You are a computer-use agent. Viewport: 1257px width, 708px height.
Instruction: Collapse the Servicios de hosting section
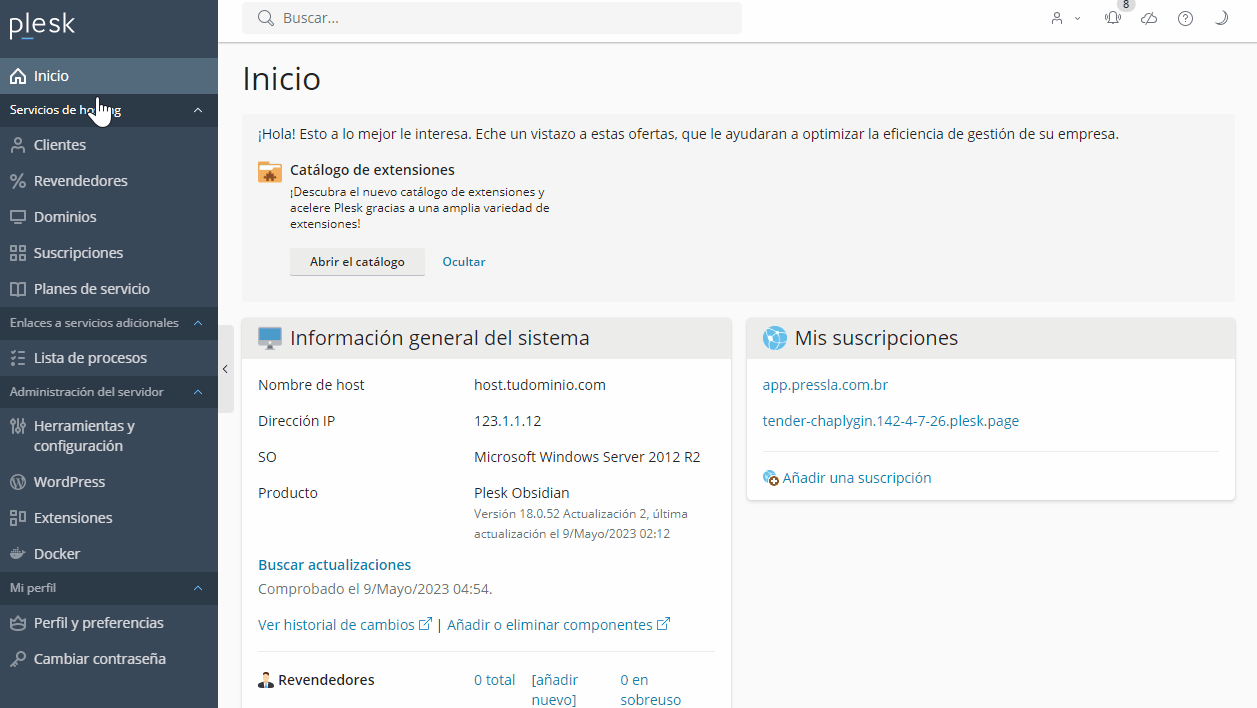198,110
